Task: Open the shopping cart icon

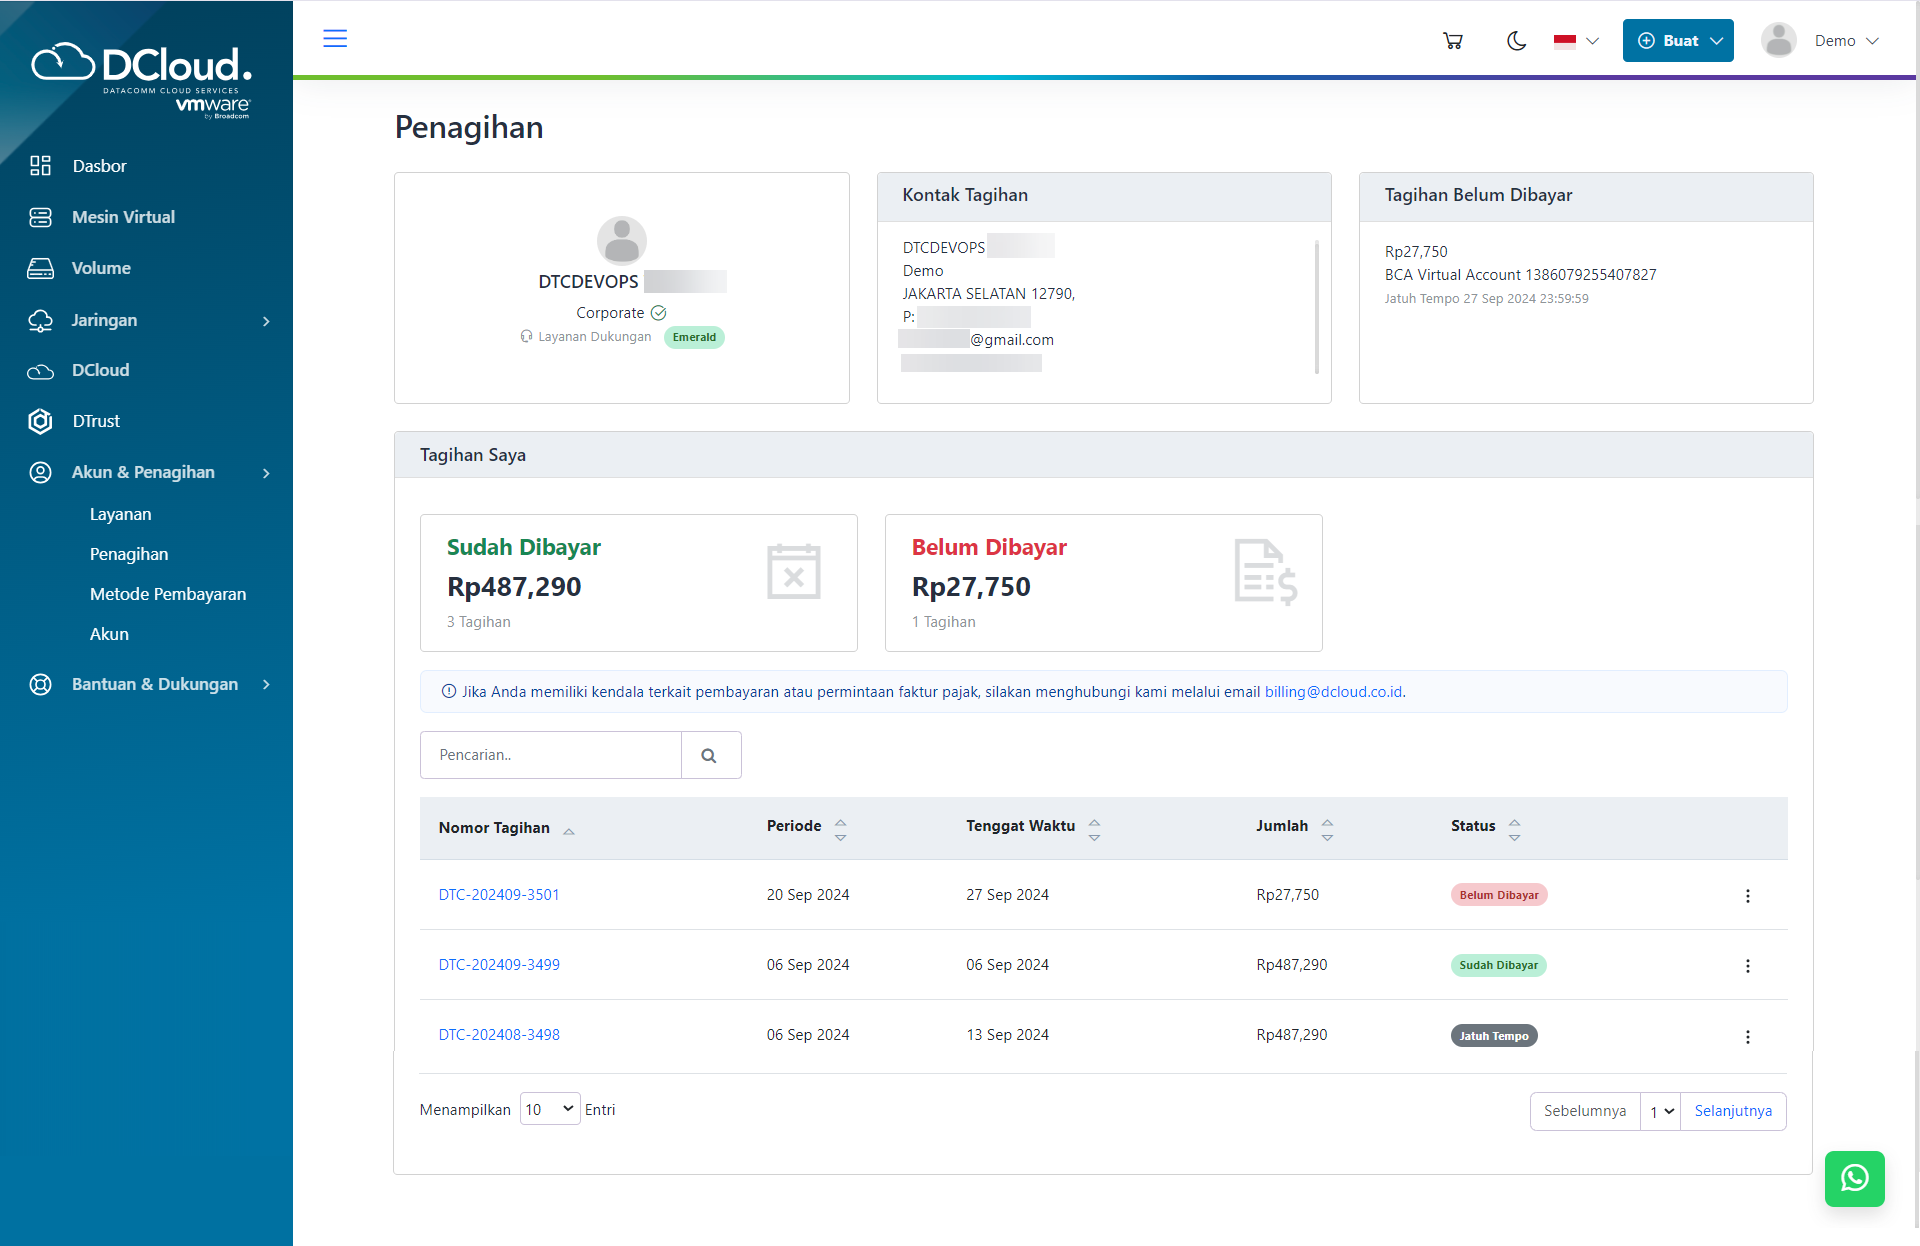Action: coord(1453,41)
